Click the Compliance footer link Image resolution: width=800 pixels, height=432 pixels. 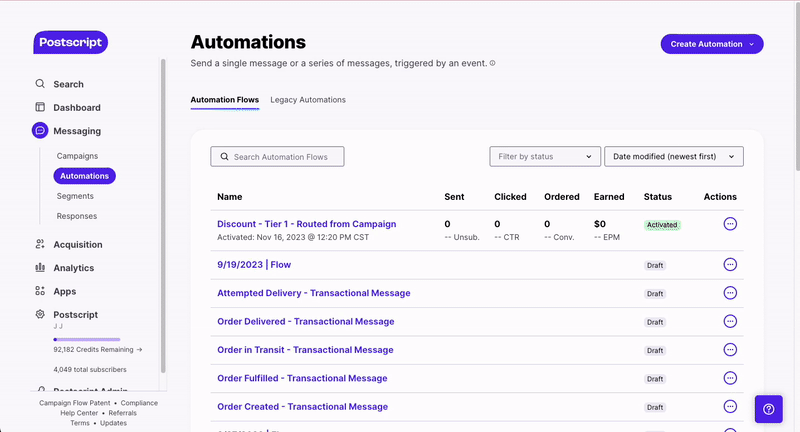(x=139, y=403)
